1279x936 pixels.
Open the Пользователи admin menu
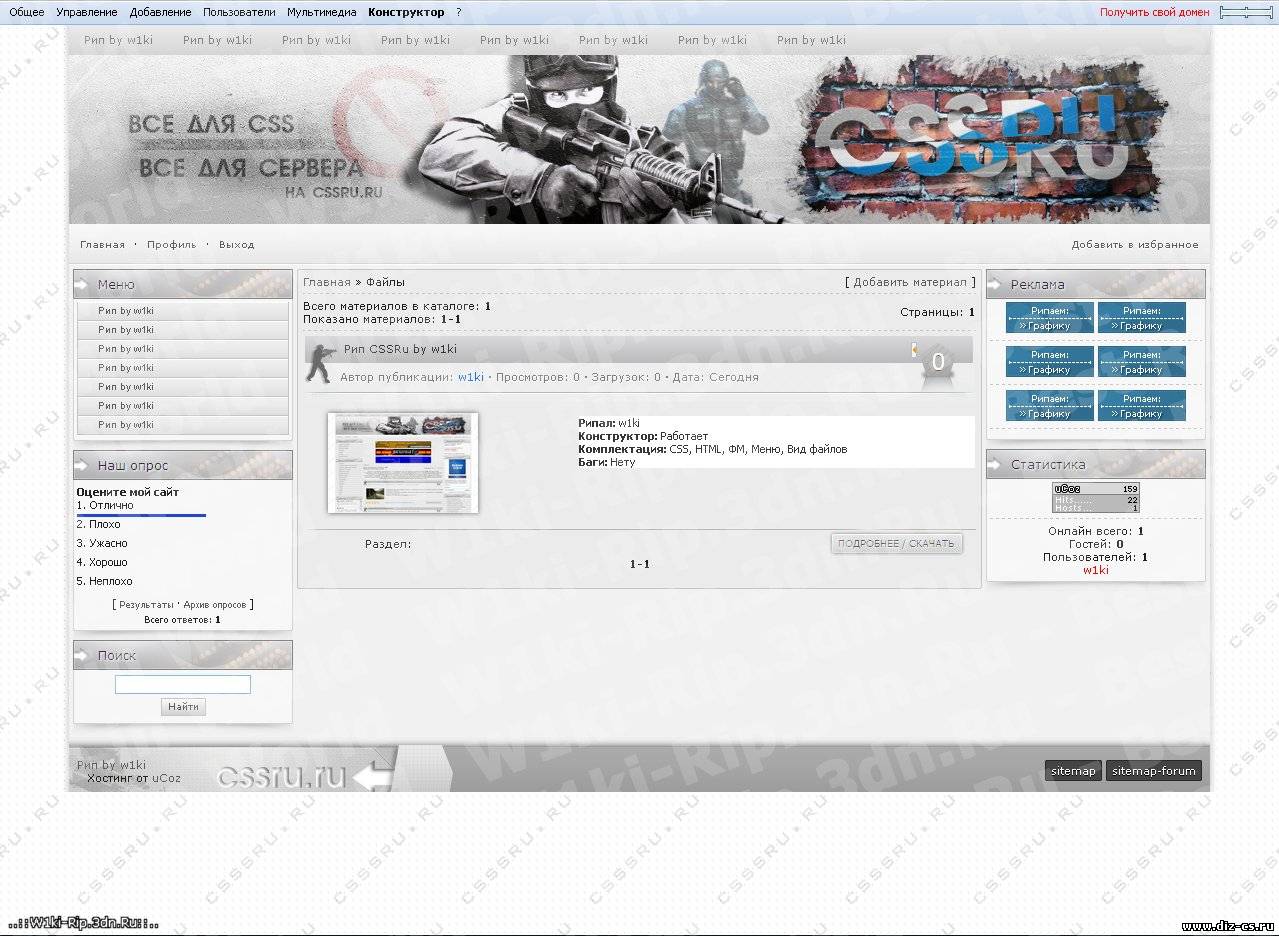coord(239,12)
